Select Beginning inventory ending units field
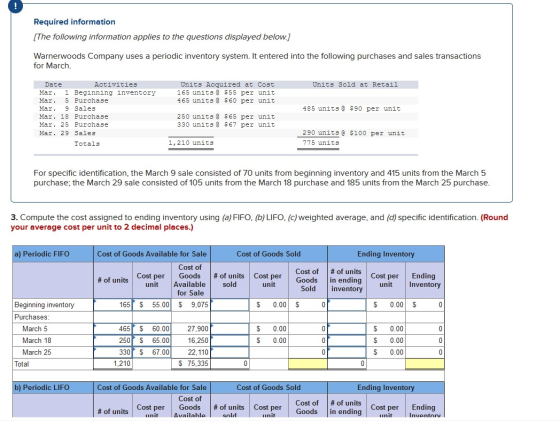This screenshot has height=421, width=560. [347, 305]
